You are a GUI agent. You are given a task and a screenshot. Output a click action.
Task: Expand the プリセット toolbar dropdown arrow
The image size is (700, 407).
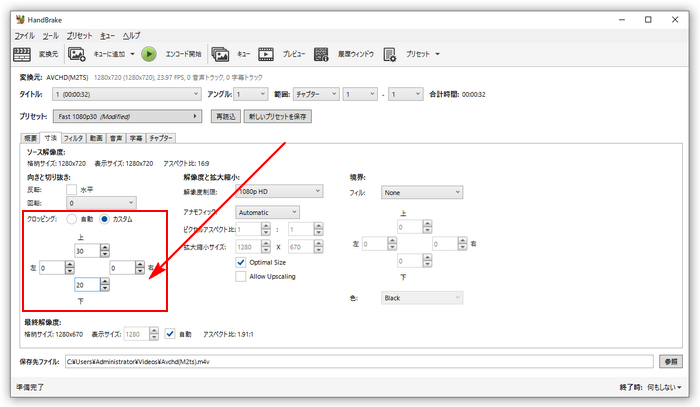(x=437, y=54)
